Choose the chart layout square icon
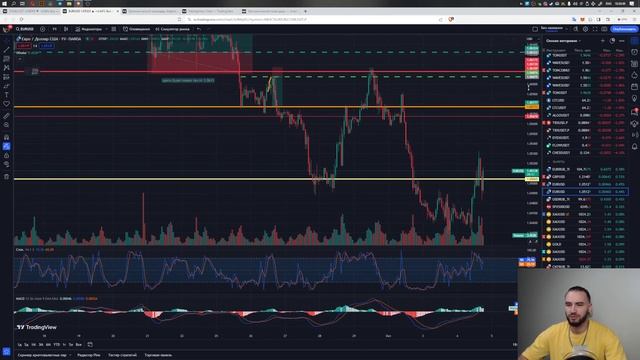Screen dimensions: 640x360 [x=535, y=29]
